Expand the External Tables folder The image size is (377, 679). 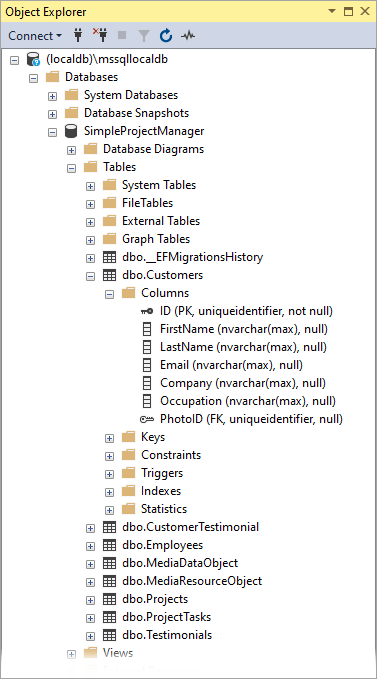pos(90,222)
